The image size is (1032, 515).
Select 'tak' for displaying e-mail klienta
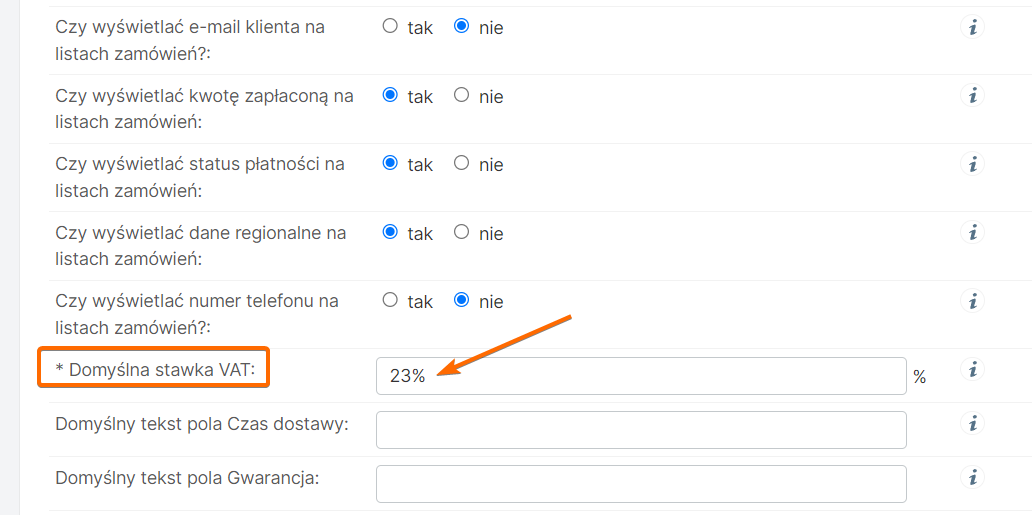coord(391,27)
